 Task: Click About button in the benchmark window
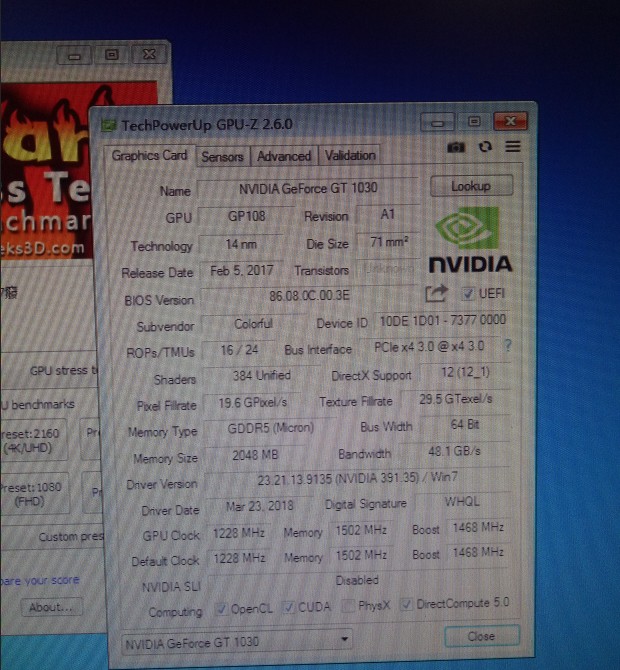click(51, 607)
